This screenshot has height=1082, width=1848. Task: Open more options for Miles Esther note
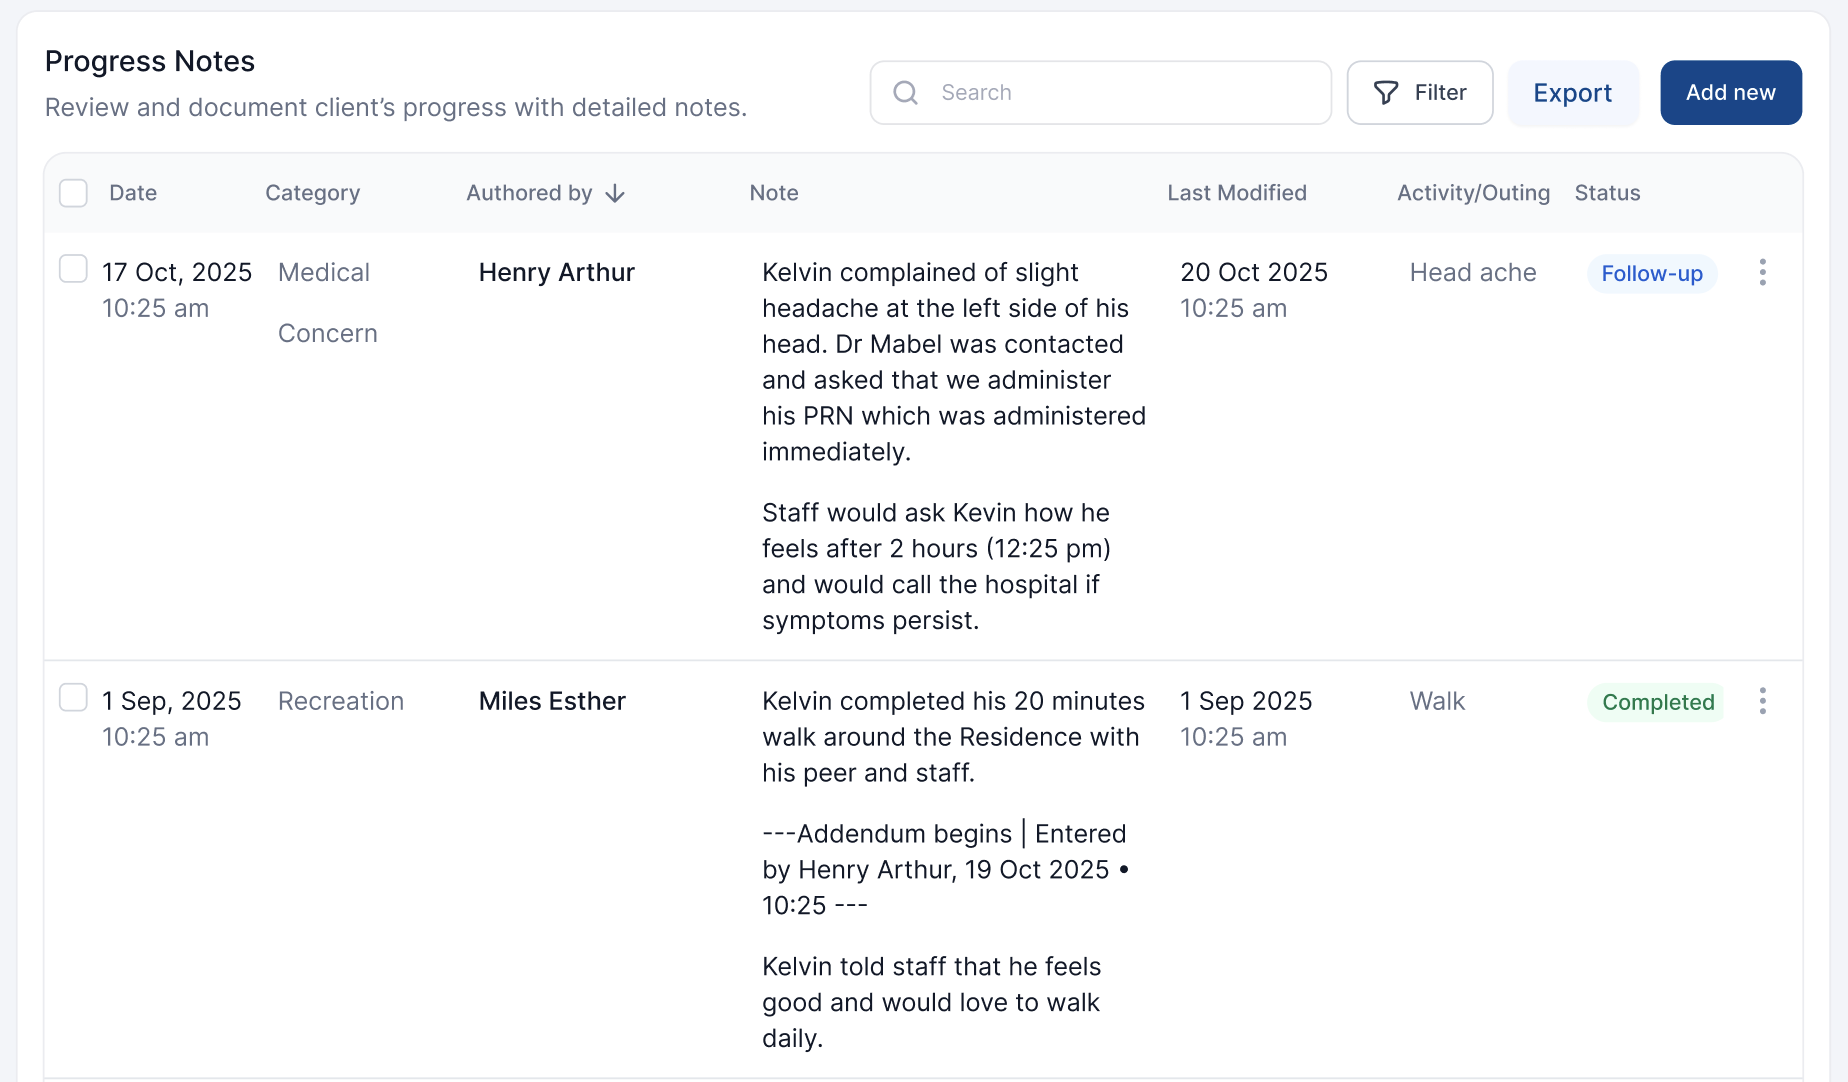point(1762,701)
